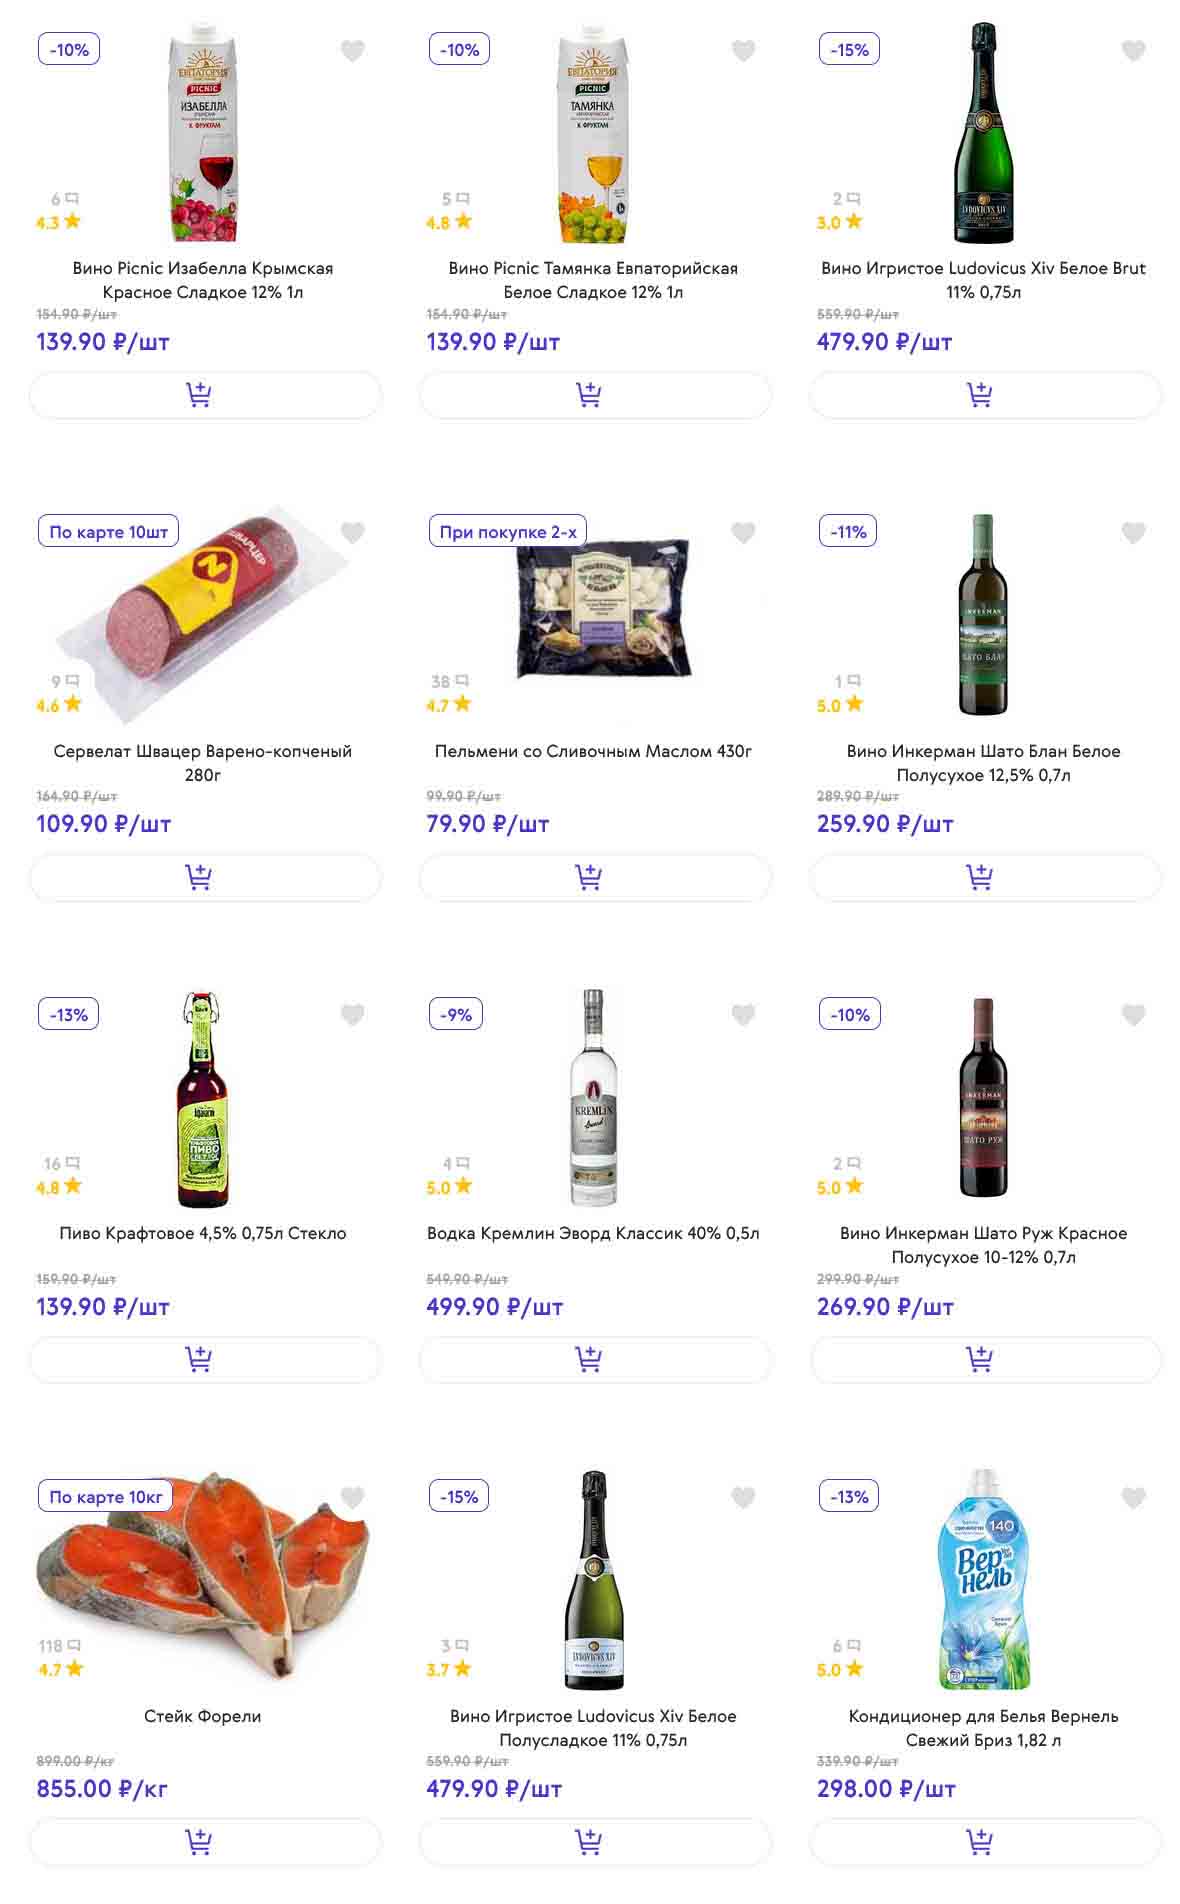Click the 'При покупке 2-х' promo badge

(507, 532)
